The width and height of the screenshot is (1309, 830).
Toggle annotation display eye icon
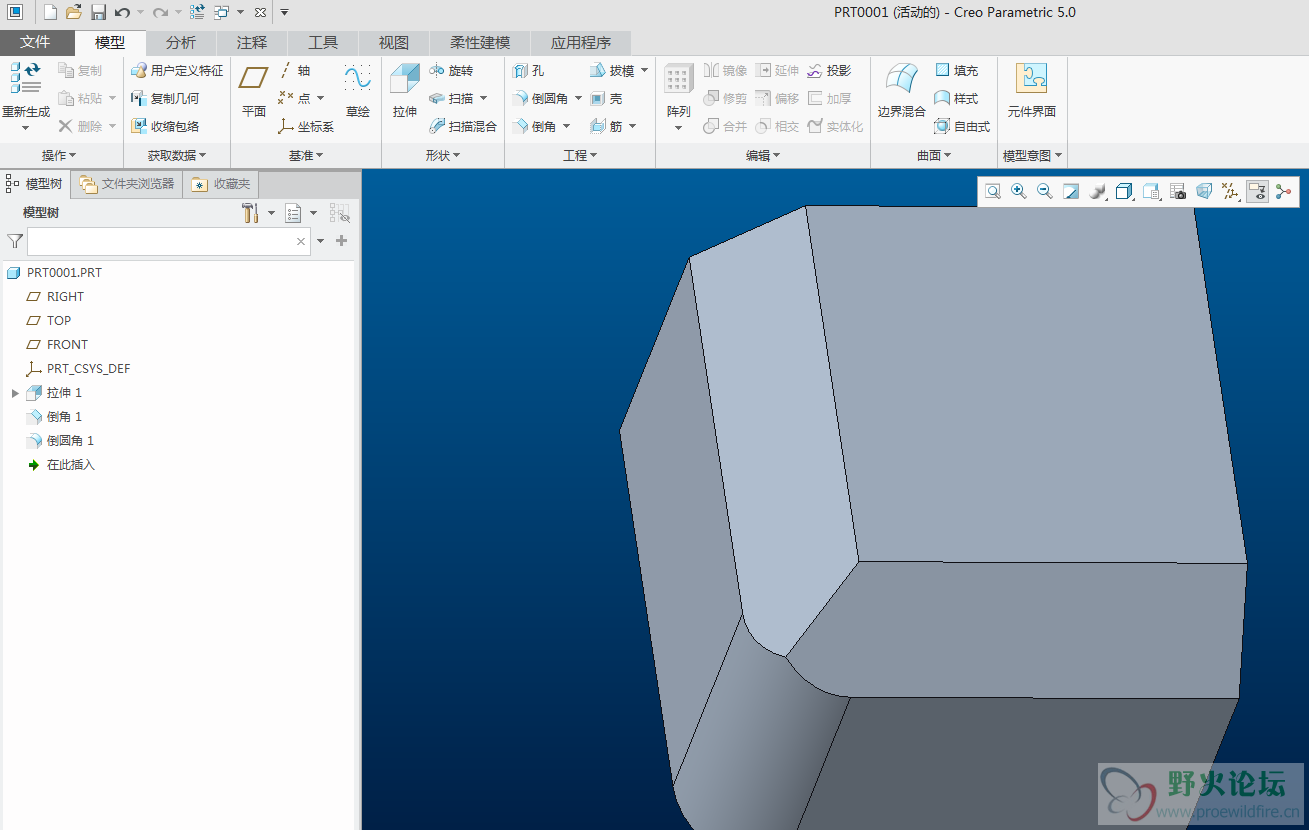(1258, 191)
